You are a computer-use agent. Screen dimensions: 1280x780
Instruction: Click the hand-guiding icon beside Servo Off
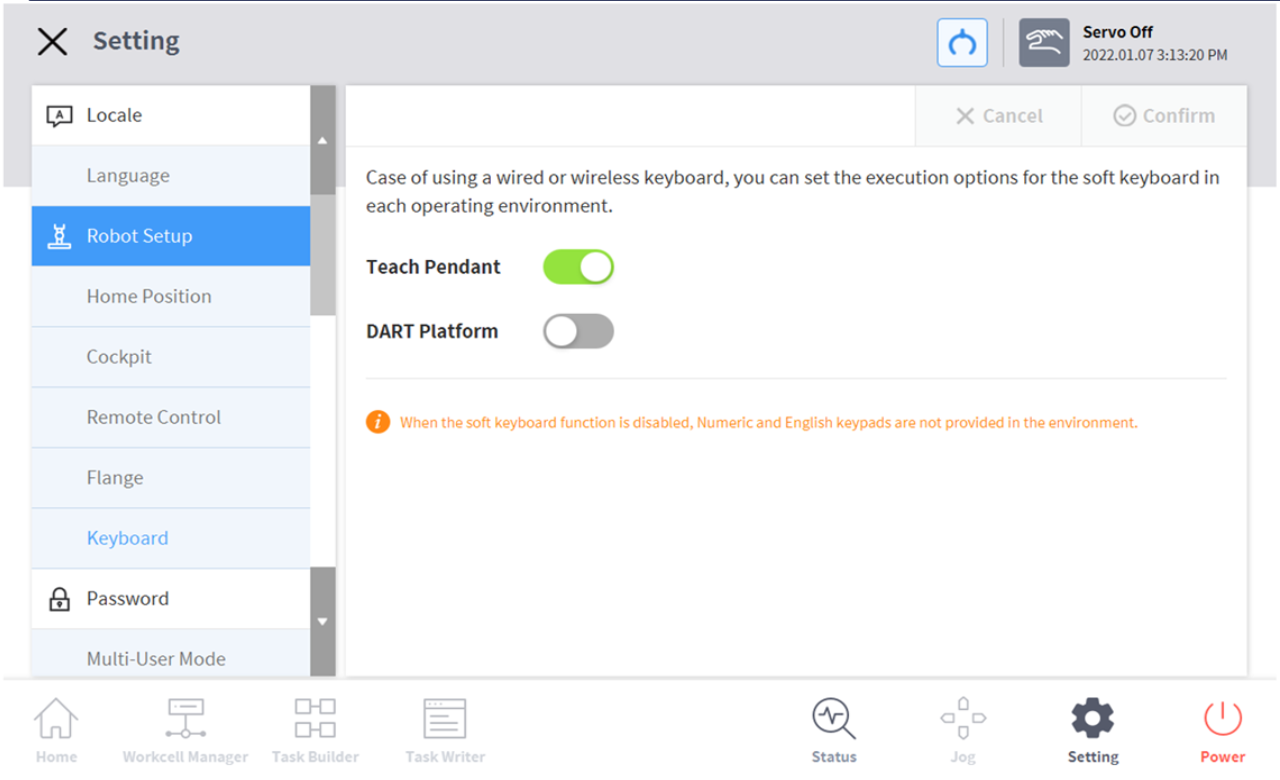point(1044,43)
